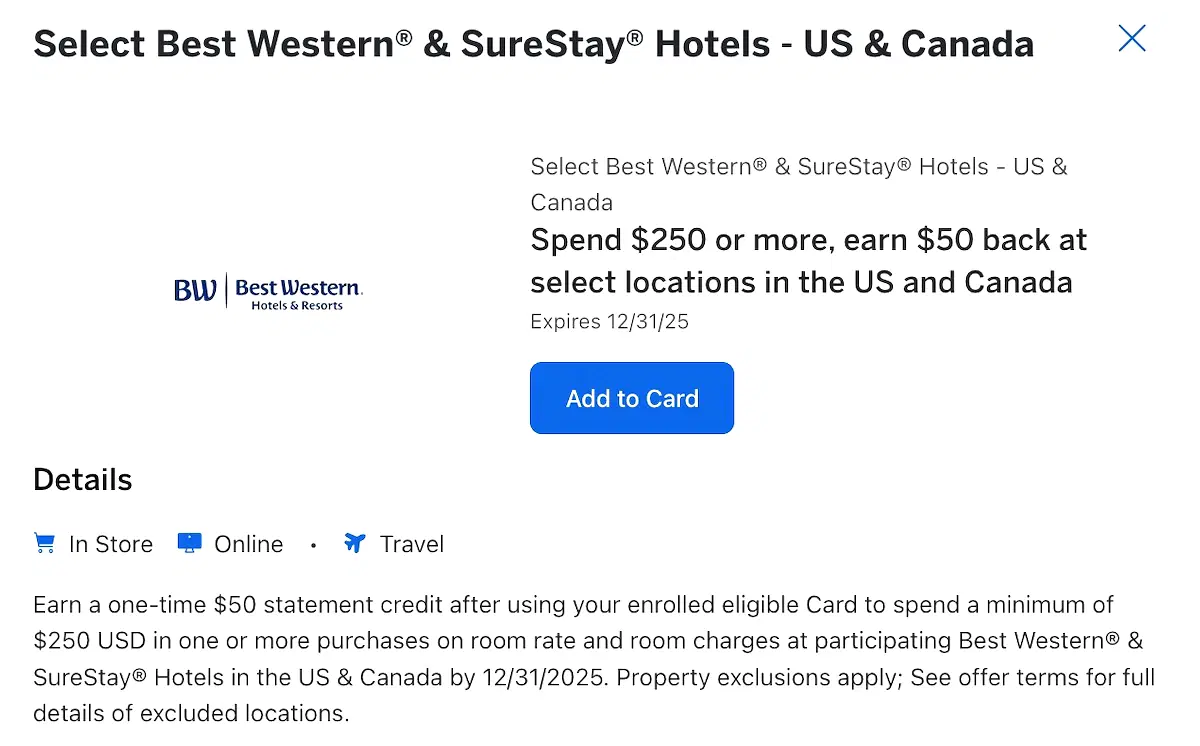Select the Select Best Western subtitle above the headline

[799, 184]
